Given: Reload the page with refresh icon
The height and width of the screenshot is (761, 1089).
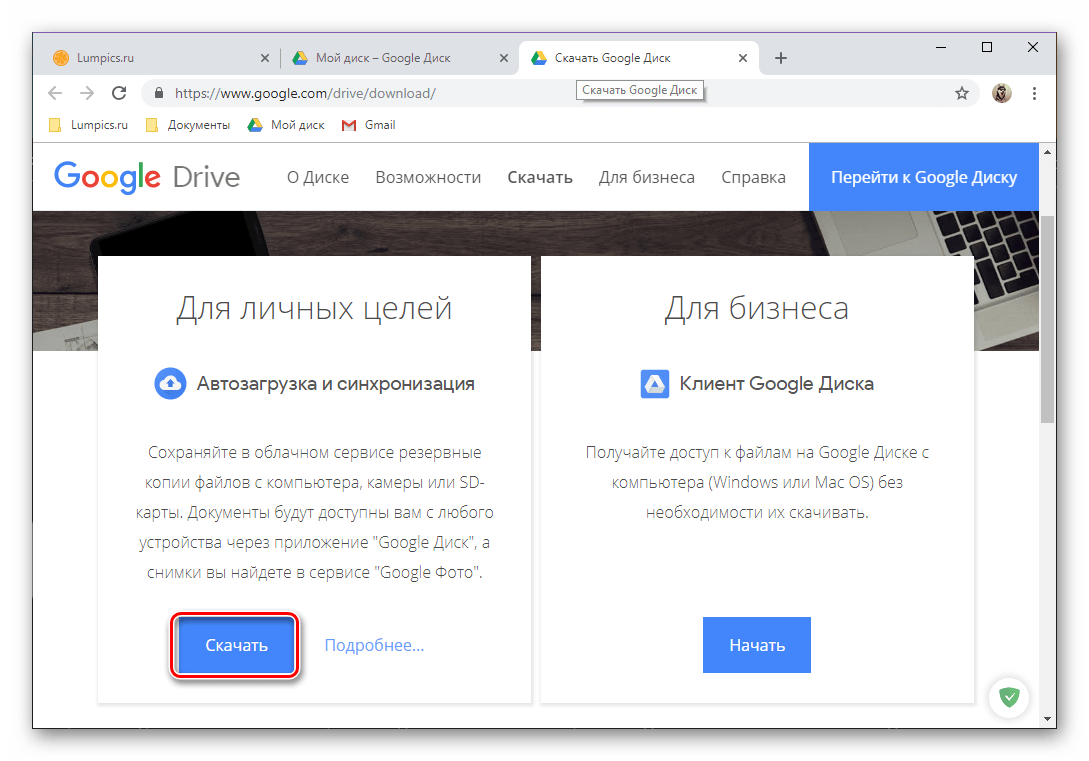Looking at the screenshot, I should [x=119, y=93].
